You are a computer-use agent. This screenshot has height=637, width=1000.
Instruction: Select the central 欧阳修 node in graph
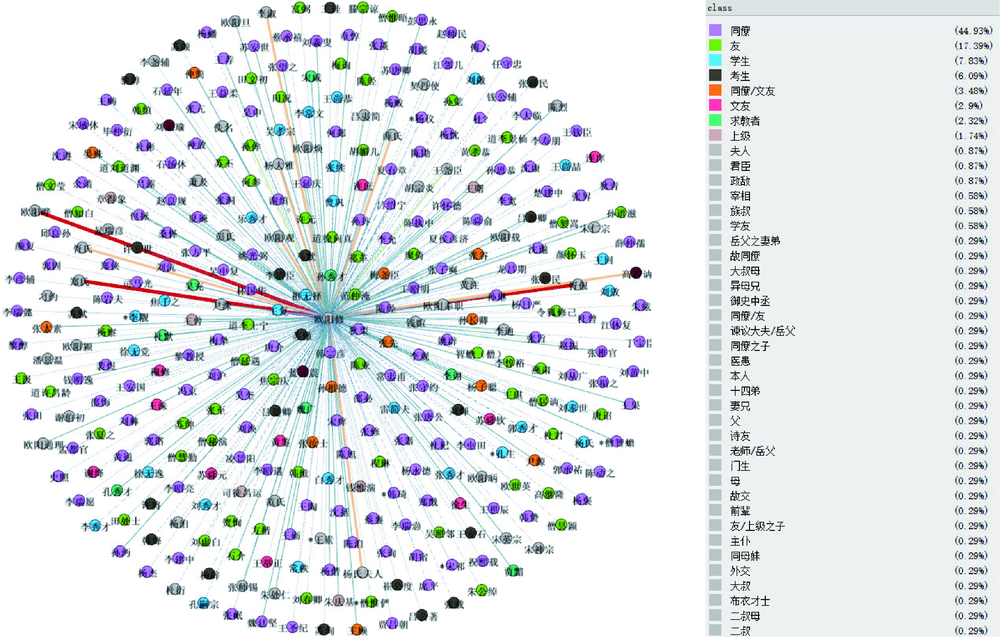(330, 318)
